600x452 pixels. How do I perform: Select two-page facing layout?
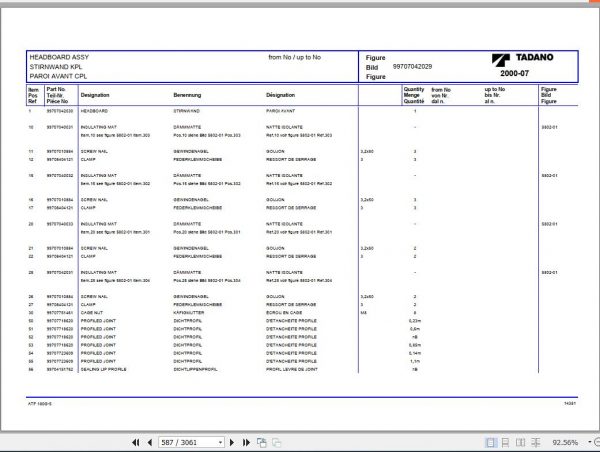point(520,443)
